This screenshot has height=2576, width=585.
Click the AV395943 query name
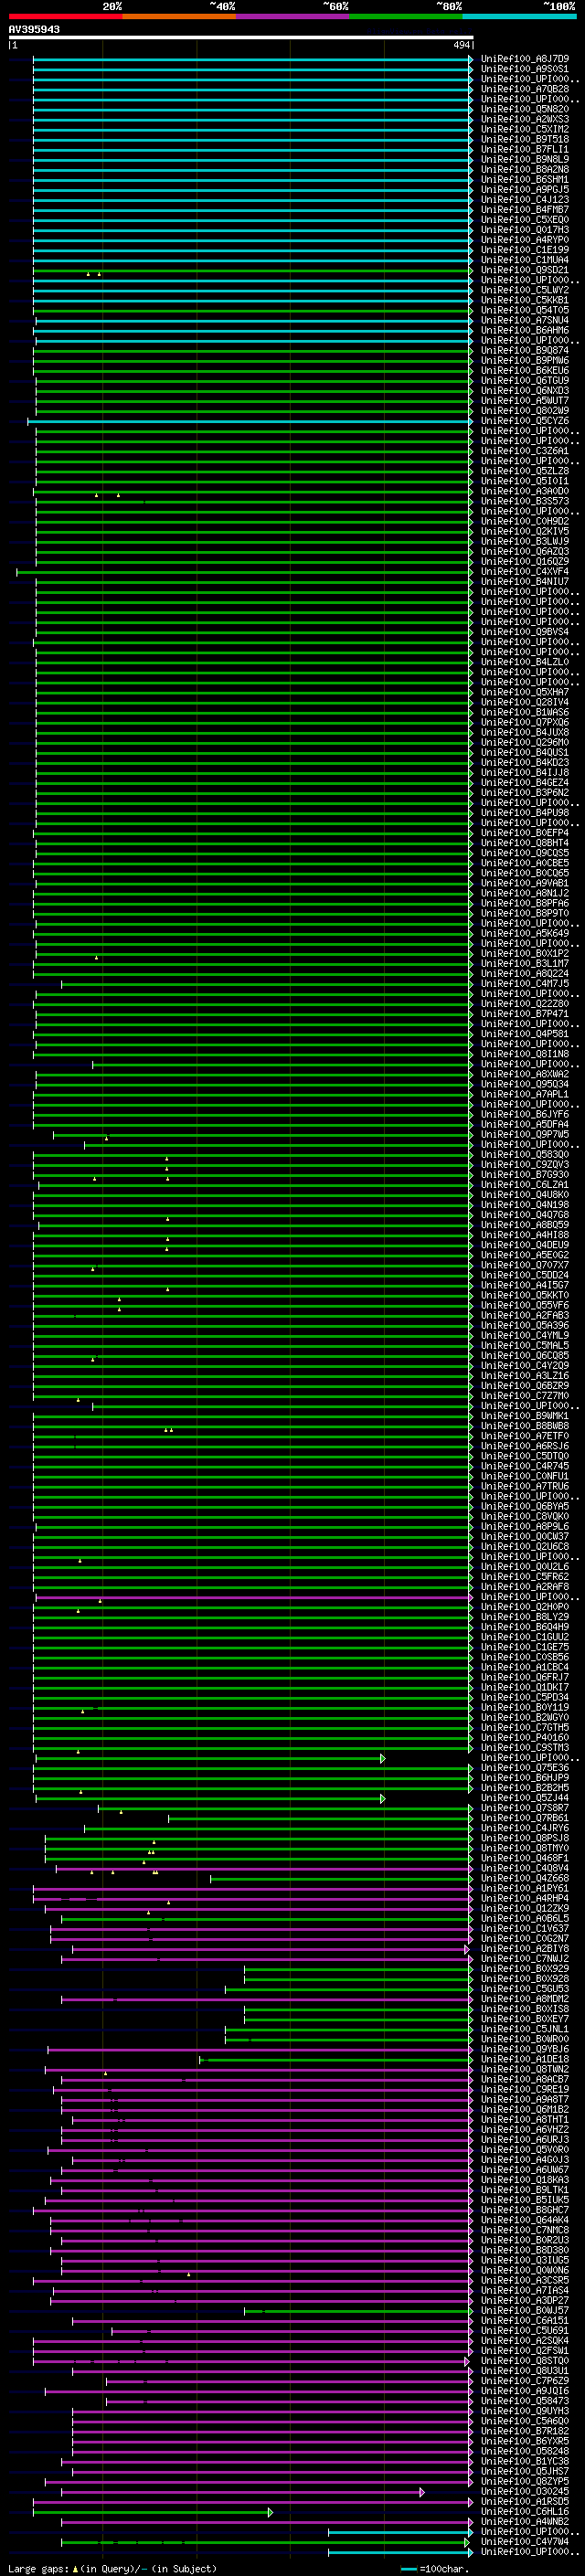click(34, 29)
